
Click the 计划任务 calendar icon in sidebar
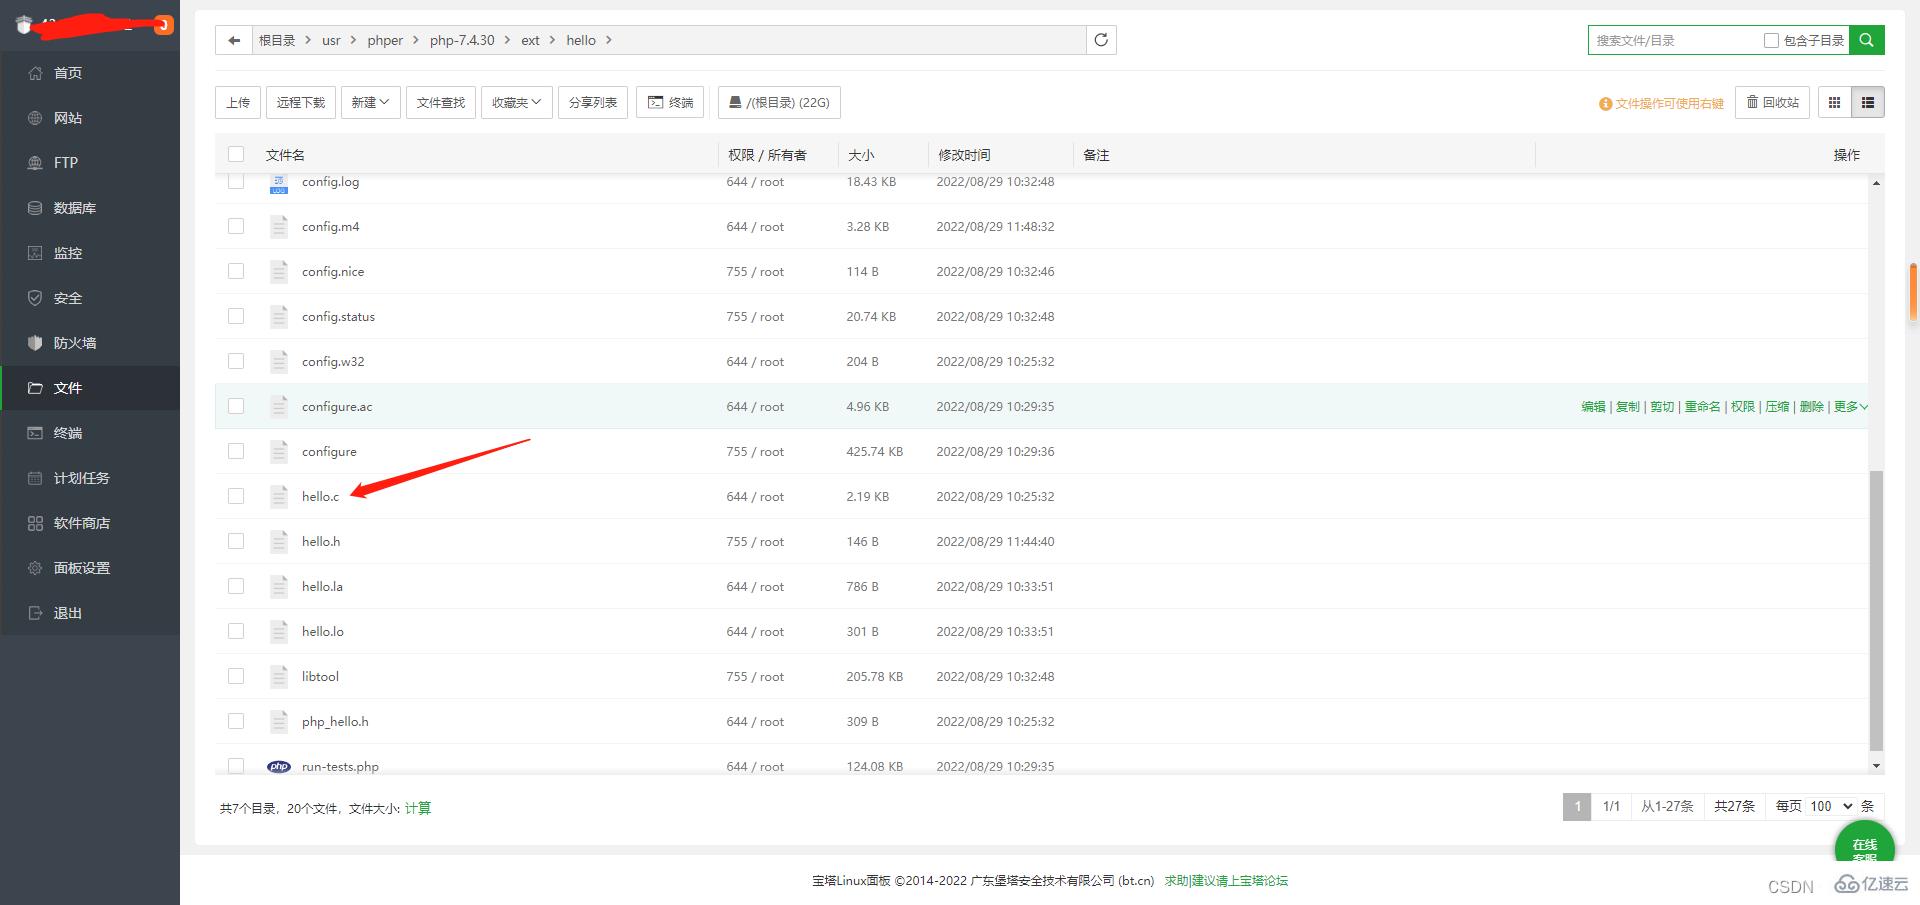(x=35, y=478)
